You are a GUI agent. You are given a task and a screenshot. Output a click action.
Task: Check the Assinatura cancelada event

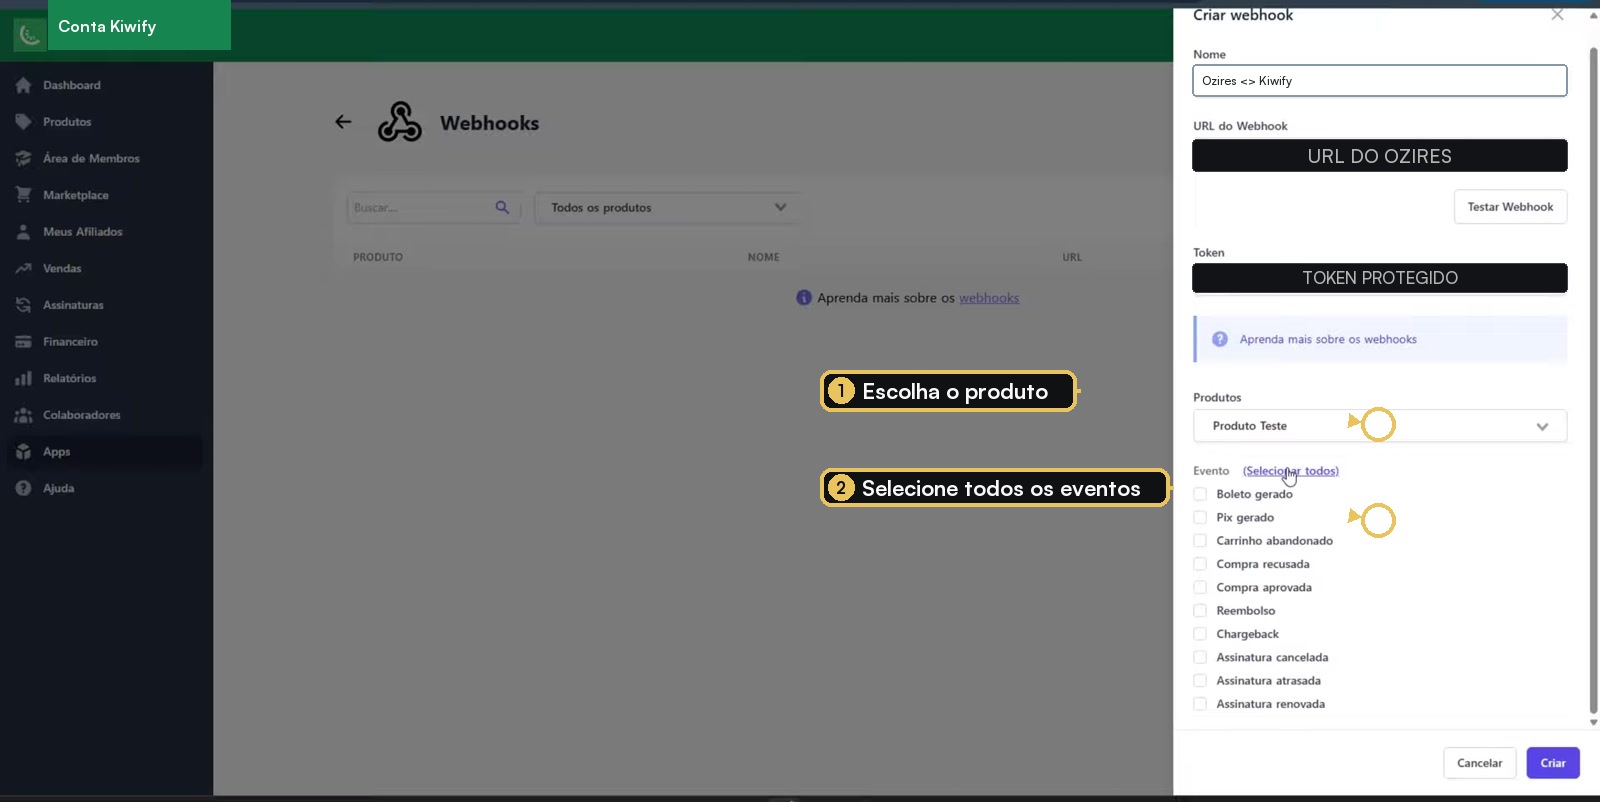click(x=1200, y=657)
